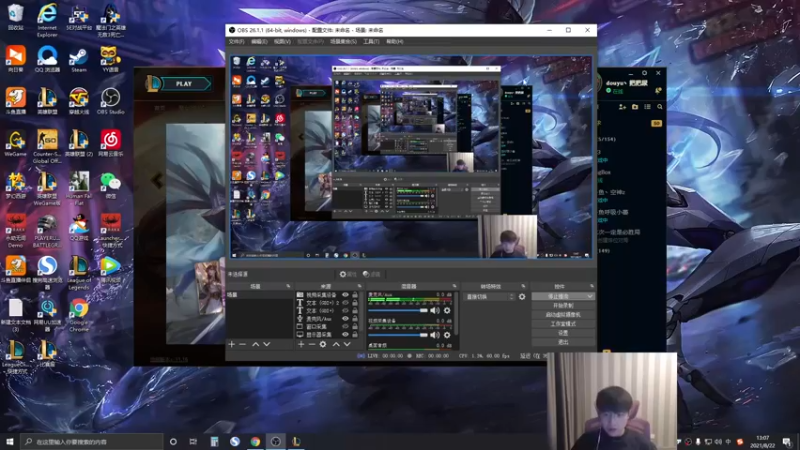Viewport: 800px width, 450px height.
Task: Add a new source with the plus icon
Action: click(x=301, y=344)
